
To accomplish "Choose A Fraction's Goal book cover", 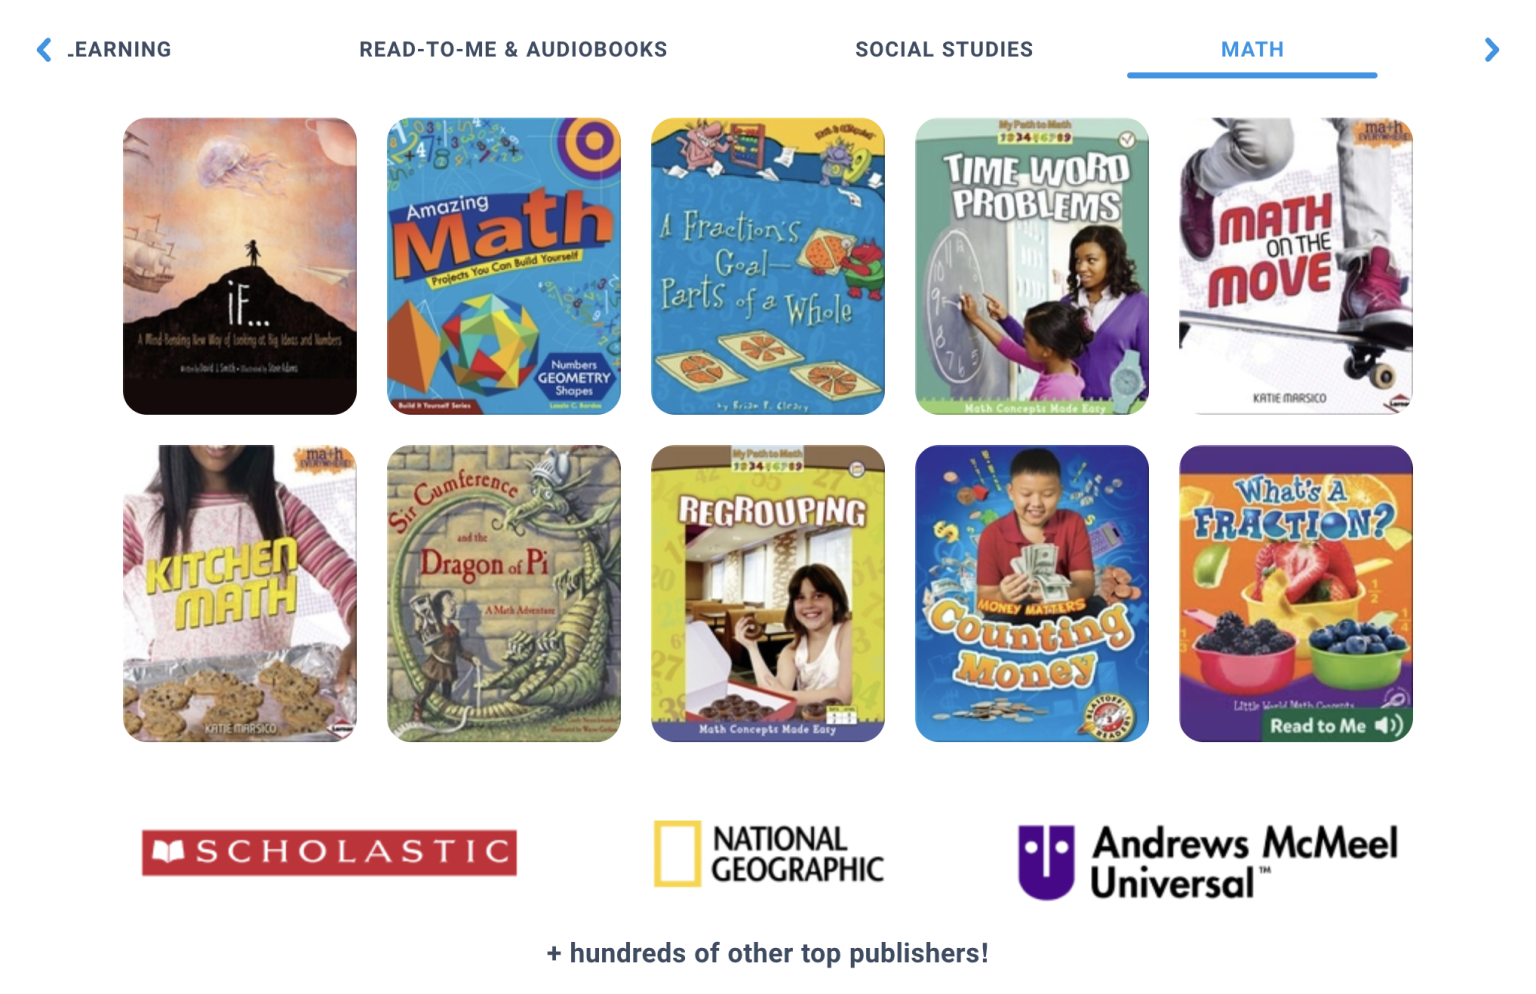I will point(768,266).
